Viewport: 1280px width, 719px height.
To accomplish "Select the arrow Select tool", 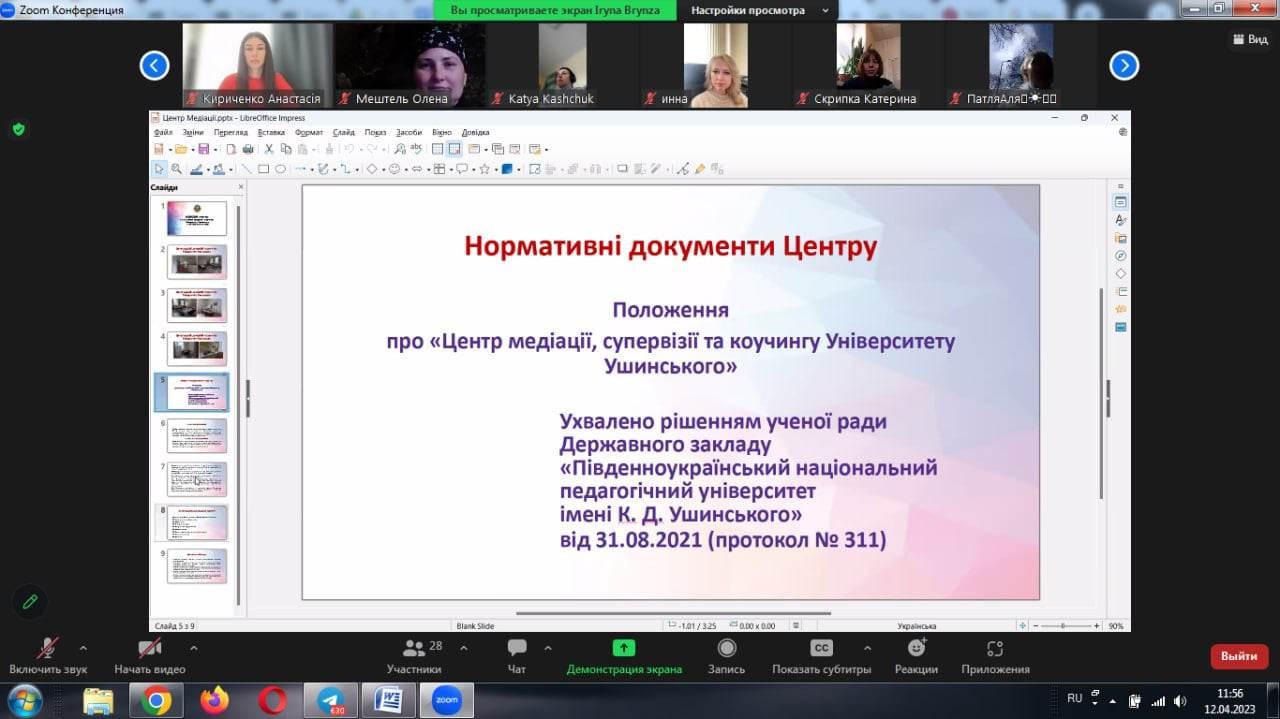I will point(159,169).
